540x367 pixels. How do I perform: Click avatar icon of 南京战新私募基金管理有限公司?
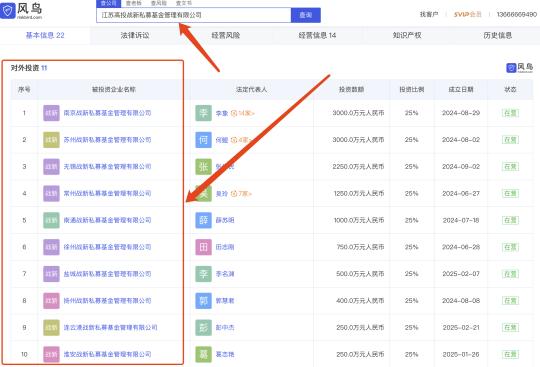[51, 113]
